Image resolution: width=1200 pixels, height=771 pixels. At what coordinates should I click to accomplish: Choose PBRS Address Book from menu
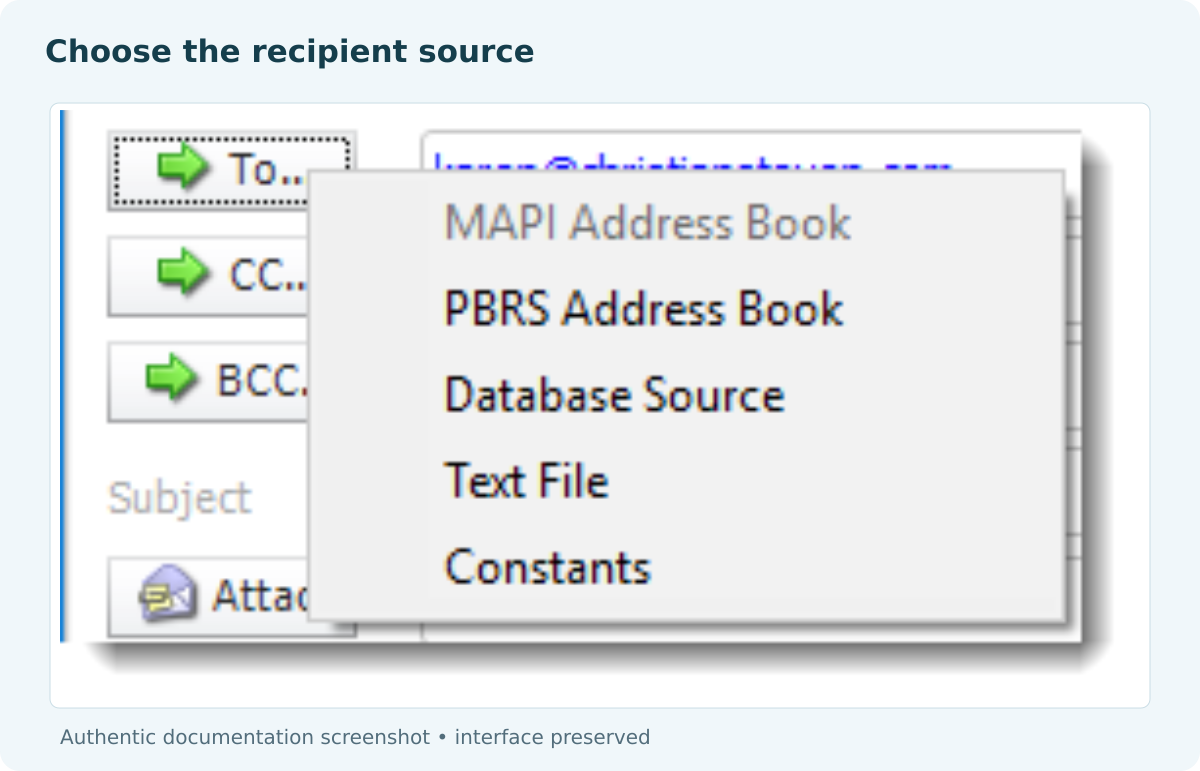pyautogui.click(x=686, y=309)
